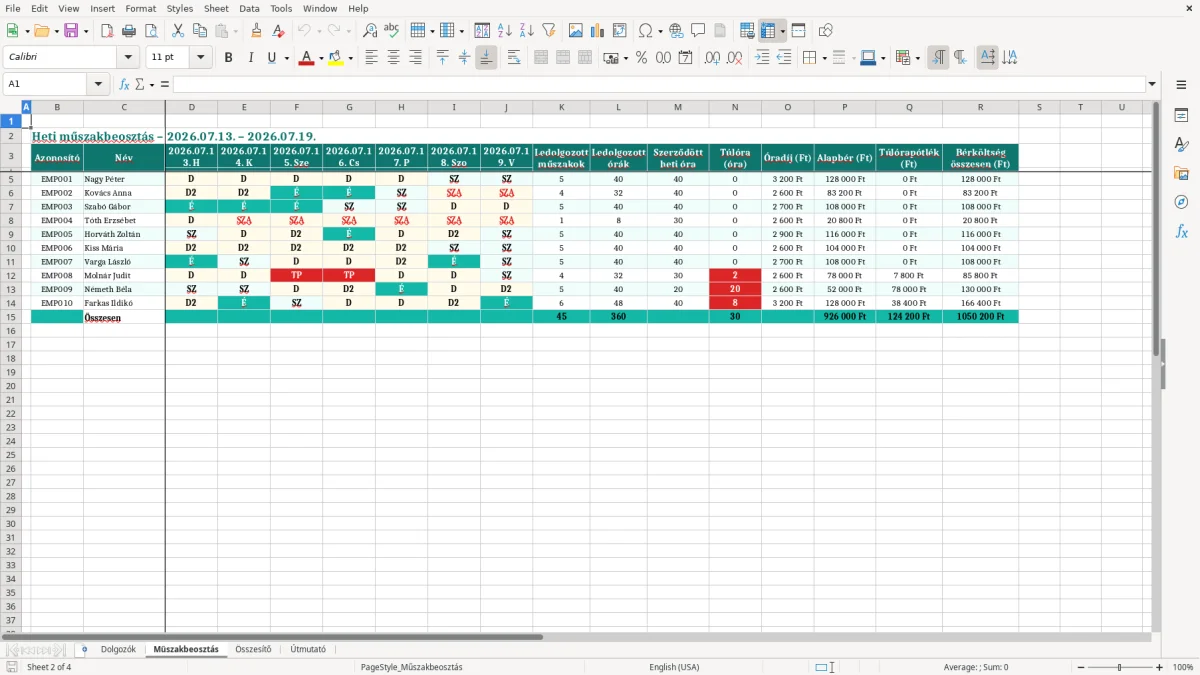Open the Sheet menu

point(216,8)
